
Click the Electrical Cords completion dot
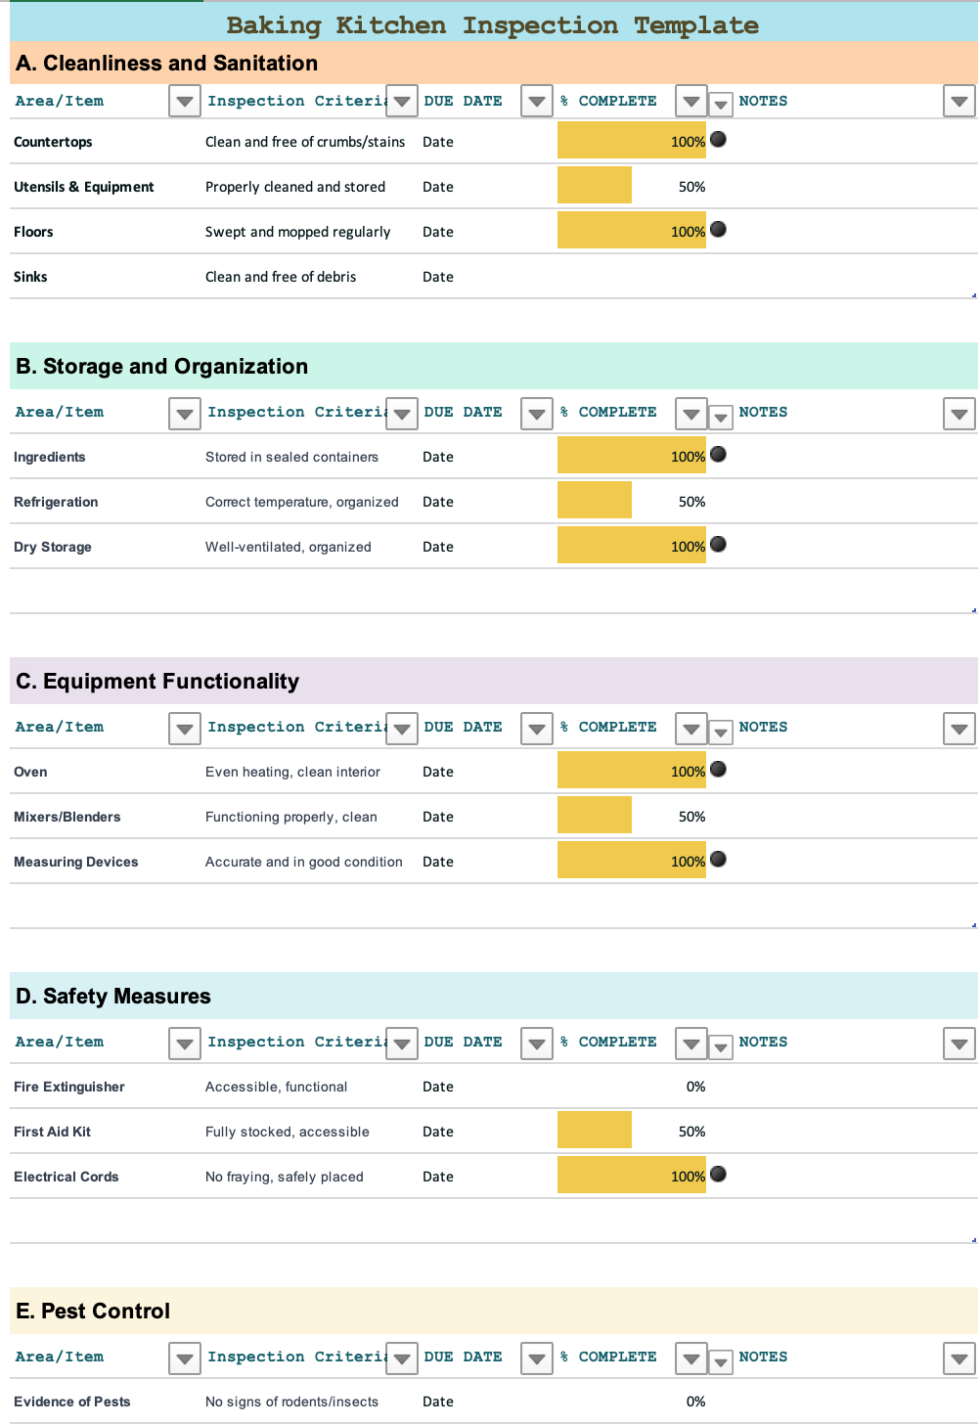(718, 1175)
